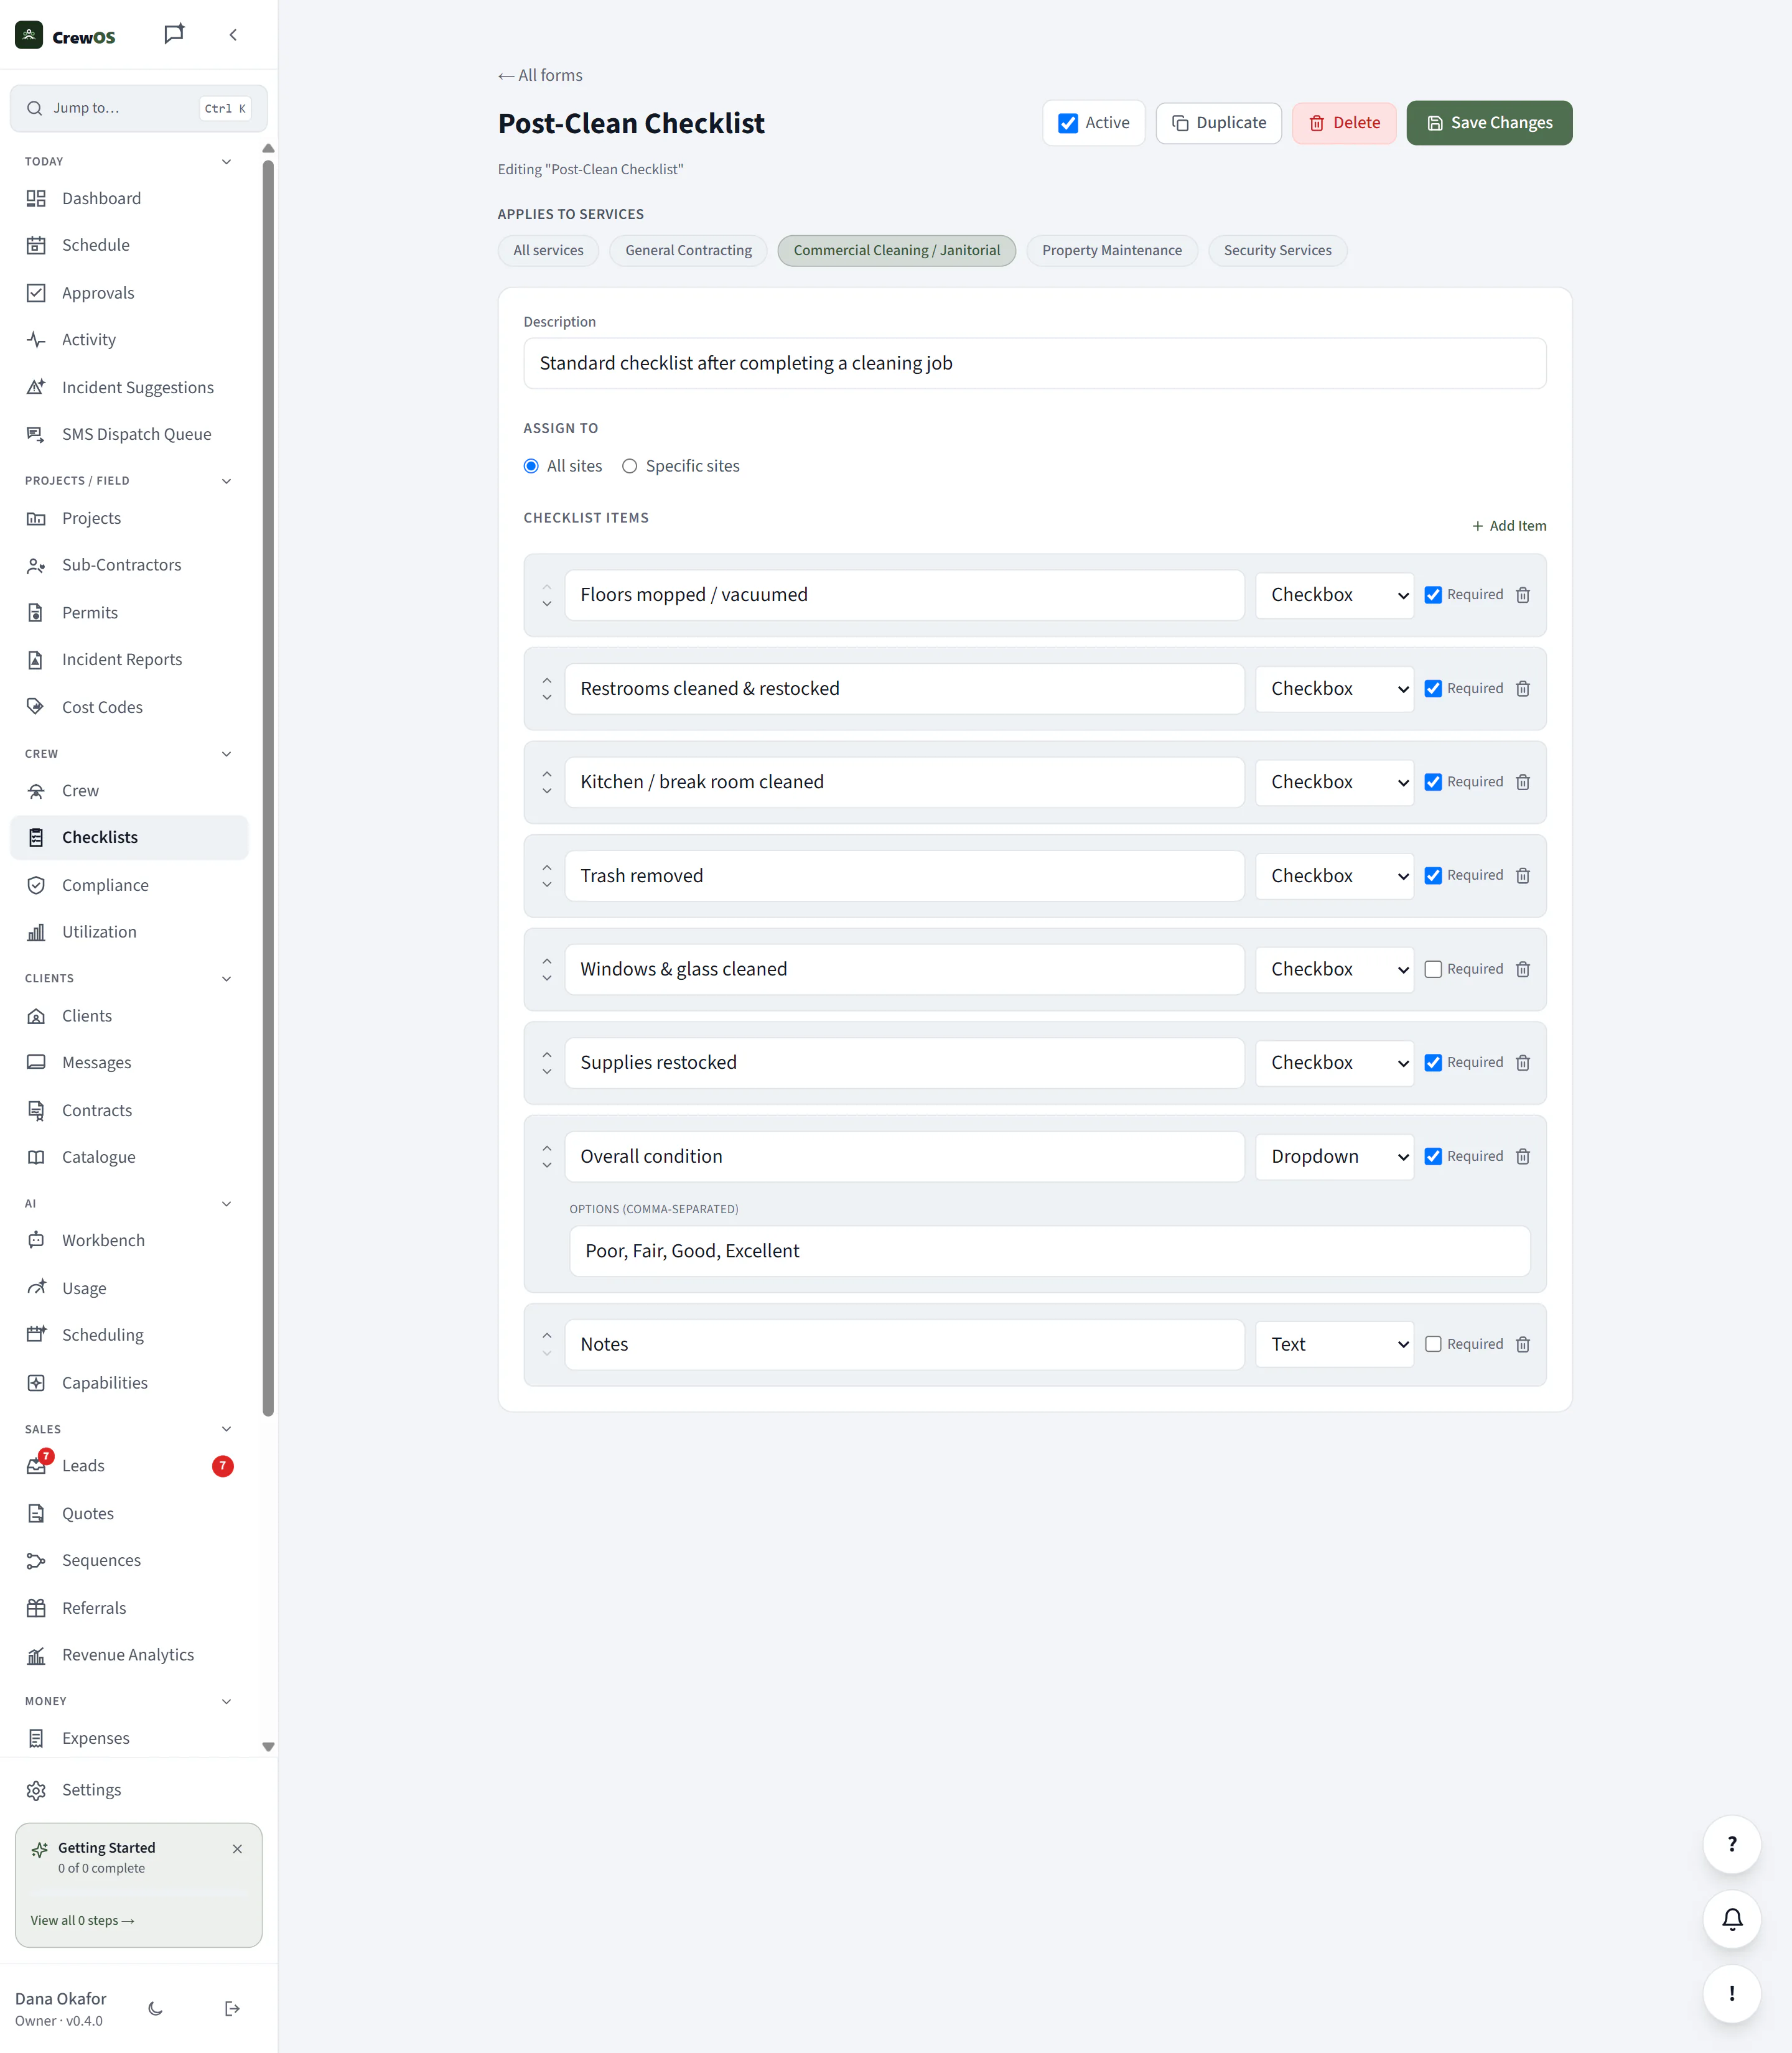Click the Options comma-separated field
This screenshot has width=1792, height=2053.
[1049, 1251]
